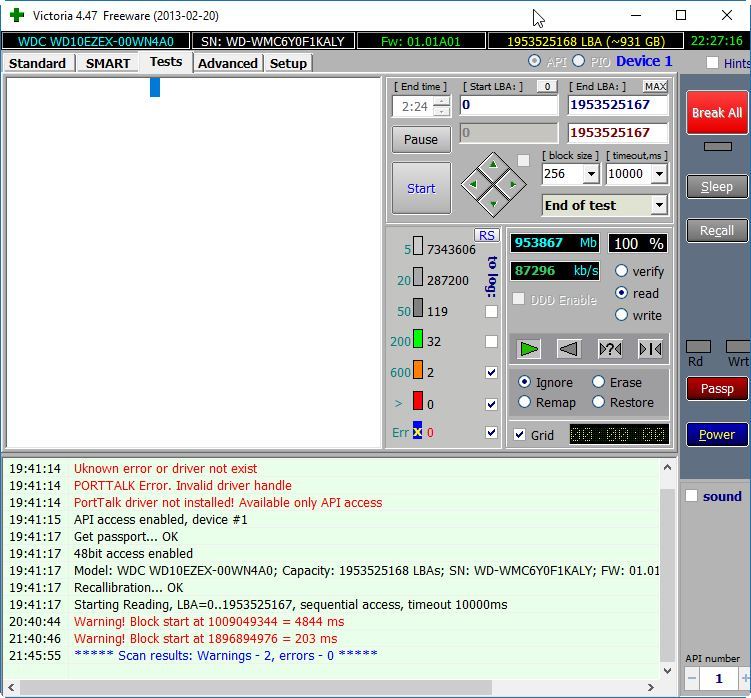Toggle log checkbox for 200 ms blocks
Image resolution: width=751 pixels, height=698 pixels.
point(491,342)
